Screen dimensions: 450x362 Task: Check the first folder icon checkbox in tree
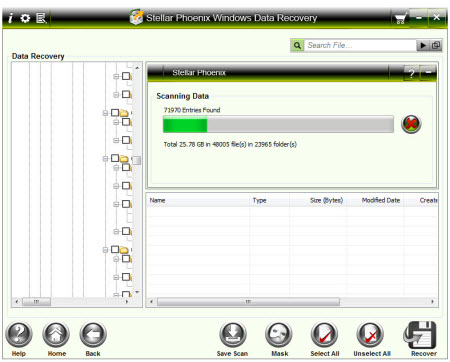pos(115,113)
